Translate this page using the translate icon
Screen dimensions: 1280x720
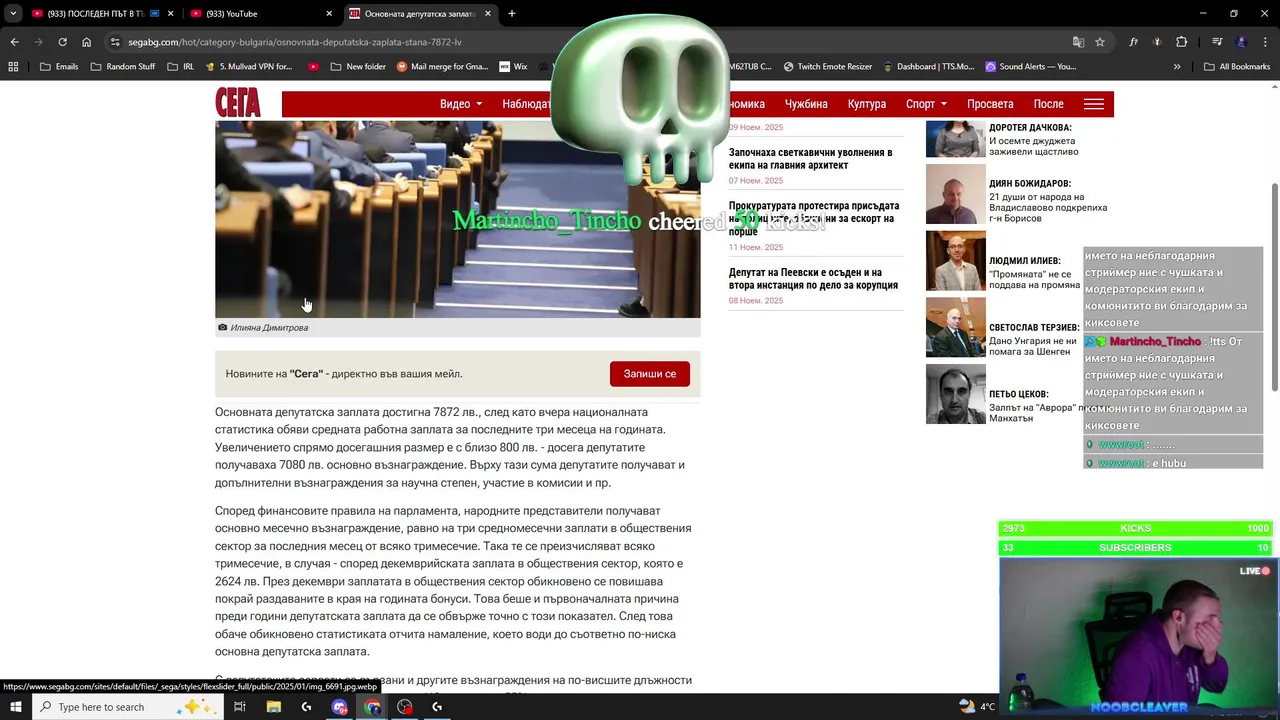click(1078, 42)
